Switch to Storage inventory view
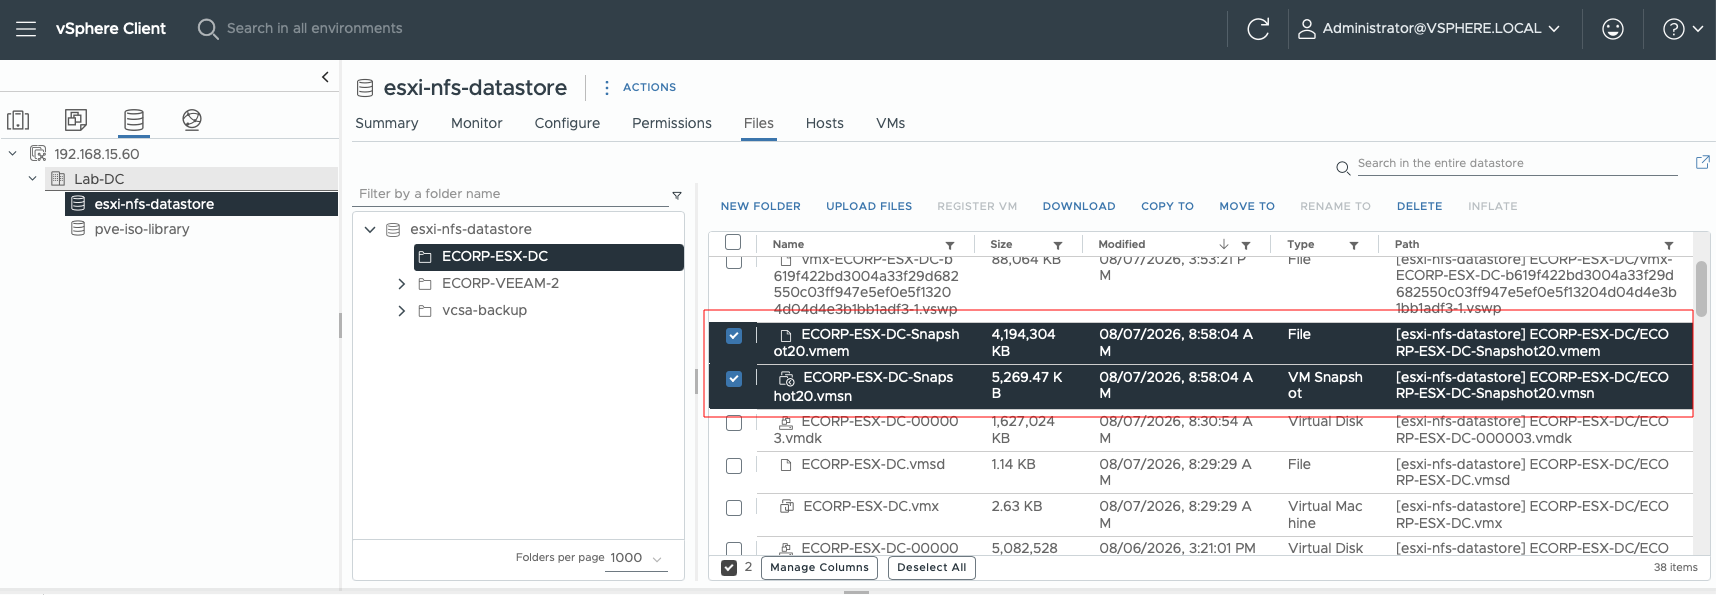Image resolution: width=1716 pixels, height=595 pixels. point(134,120)
